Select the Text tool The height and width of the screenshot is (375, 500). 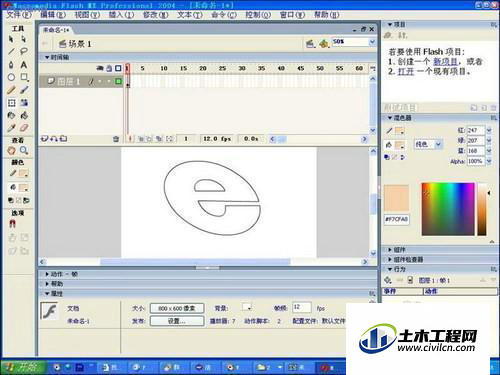pos(23,64)
